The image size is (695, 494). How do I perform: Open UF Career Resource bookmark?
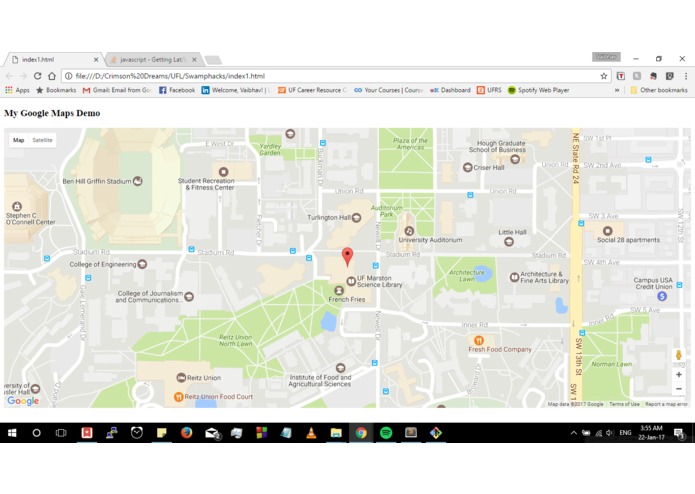coord(312,90)
